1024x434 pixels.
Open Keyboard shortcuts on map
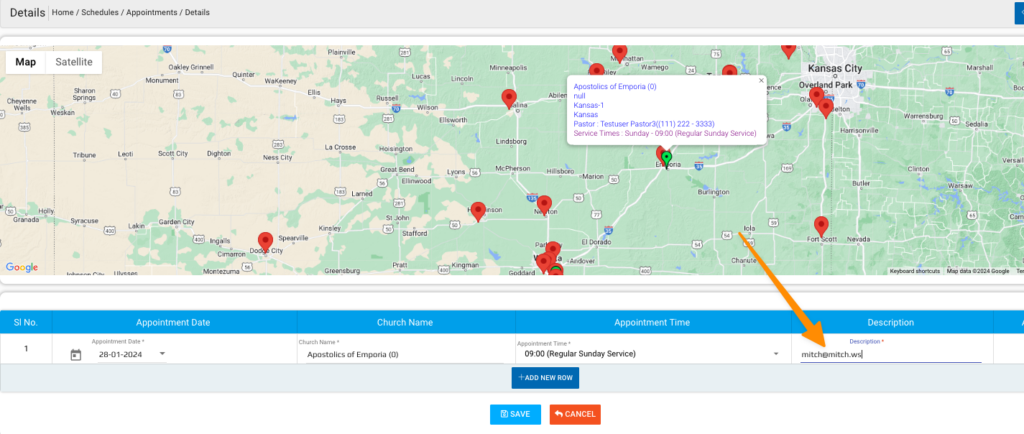tap(914, 271)
